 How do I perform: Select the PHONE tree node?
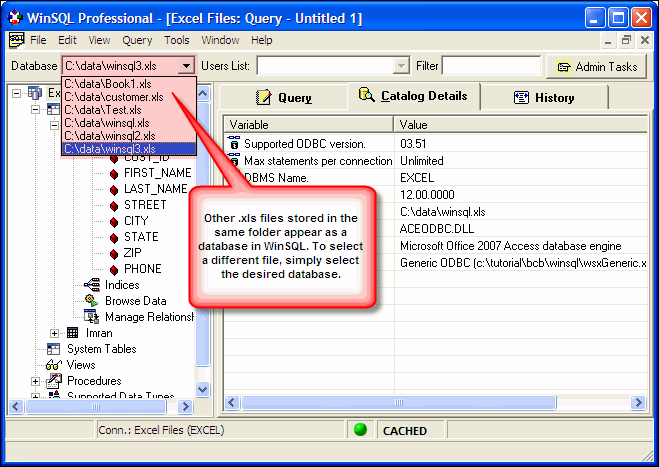(142, 269)
